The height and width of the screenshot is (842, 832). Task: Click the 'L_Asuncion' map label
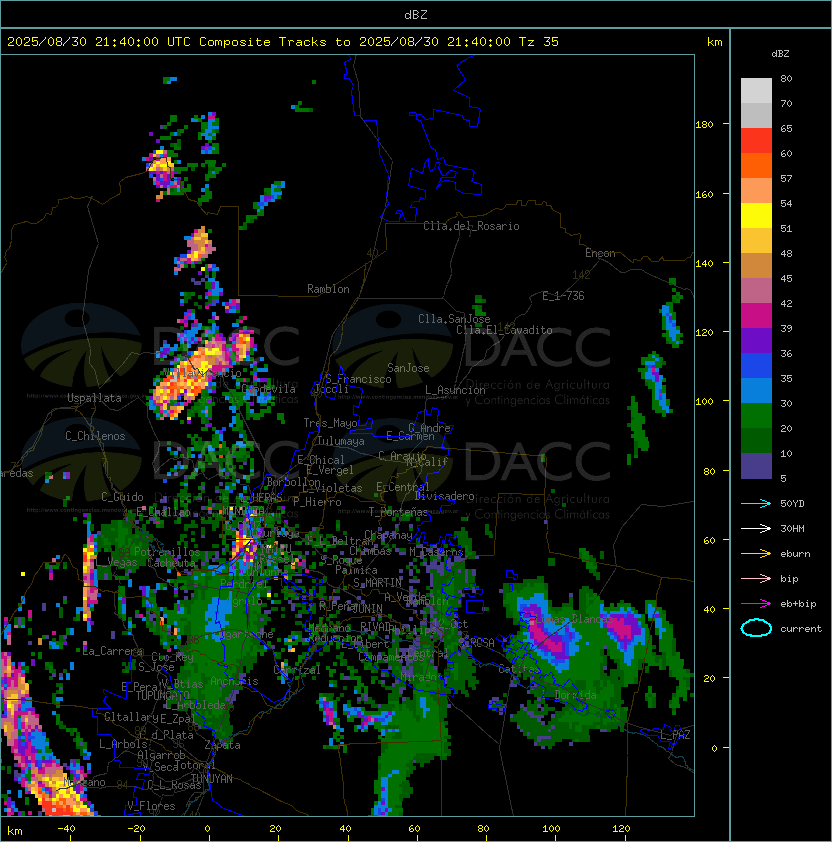click(455, 390)
